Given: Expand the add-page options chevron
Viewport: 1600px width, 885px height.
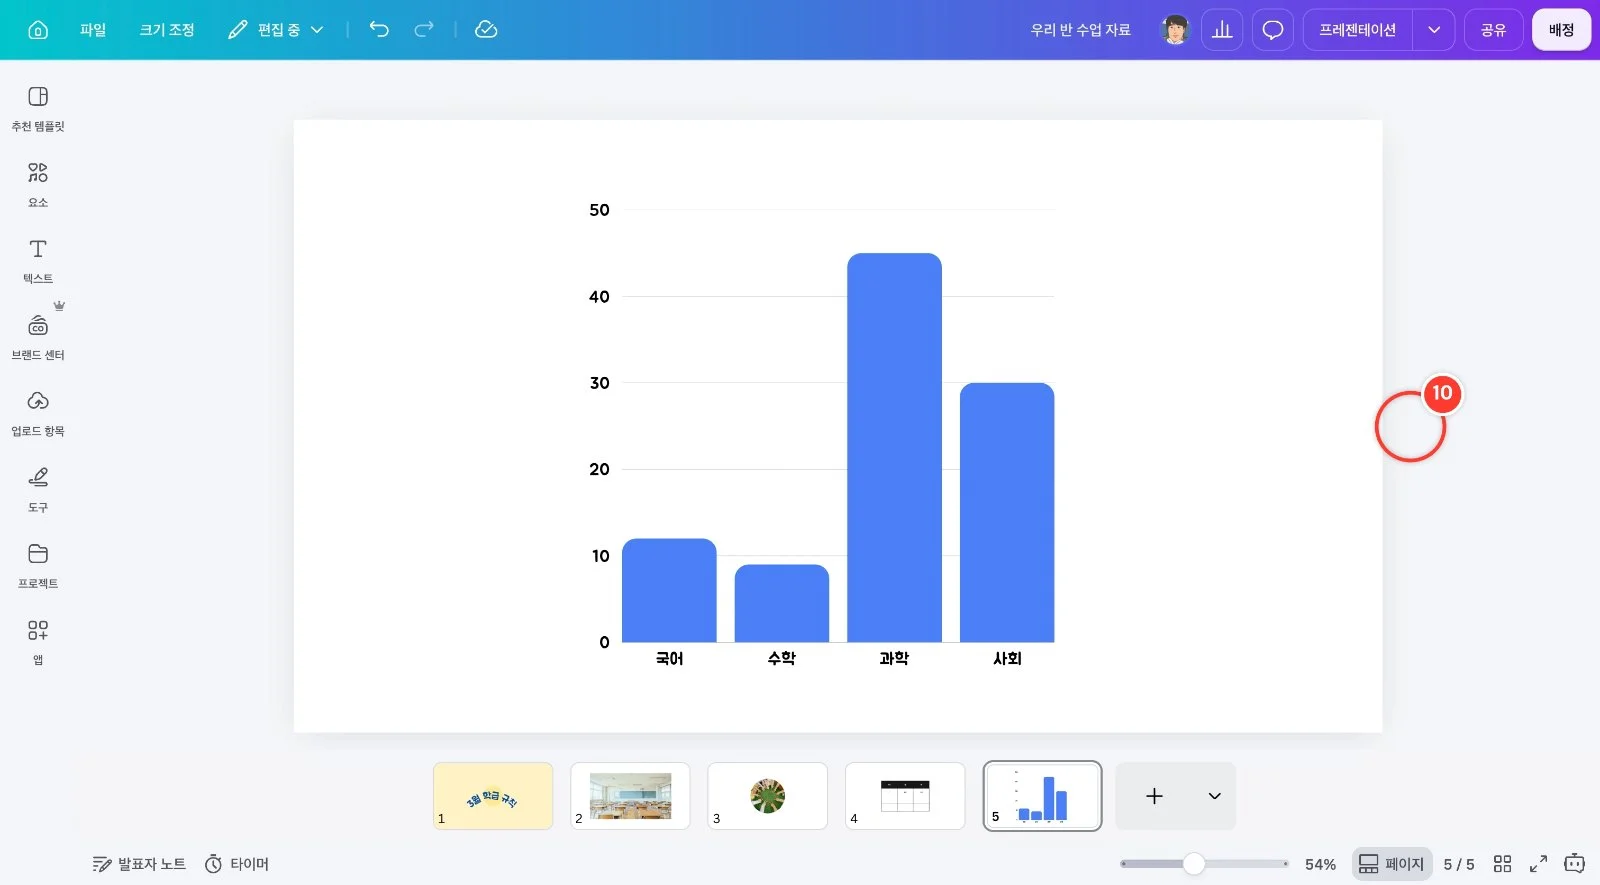Looking at the screenshot, I should (x=1215, y=796).
